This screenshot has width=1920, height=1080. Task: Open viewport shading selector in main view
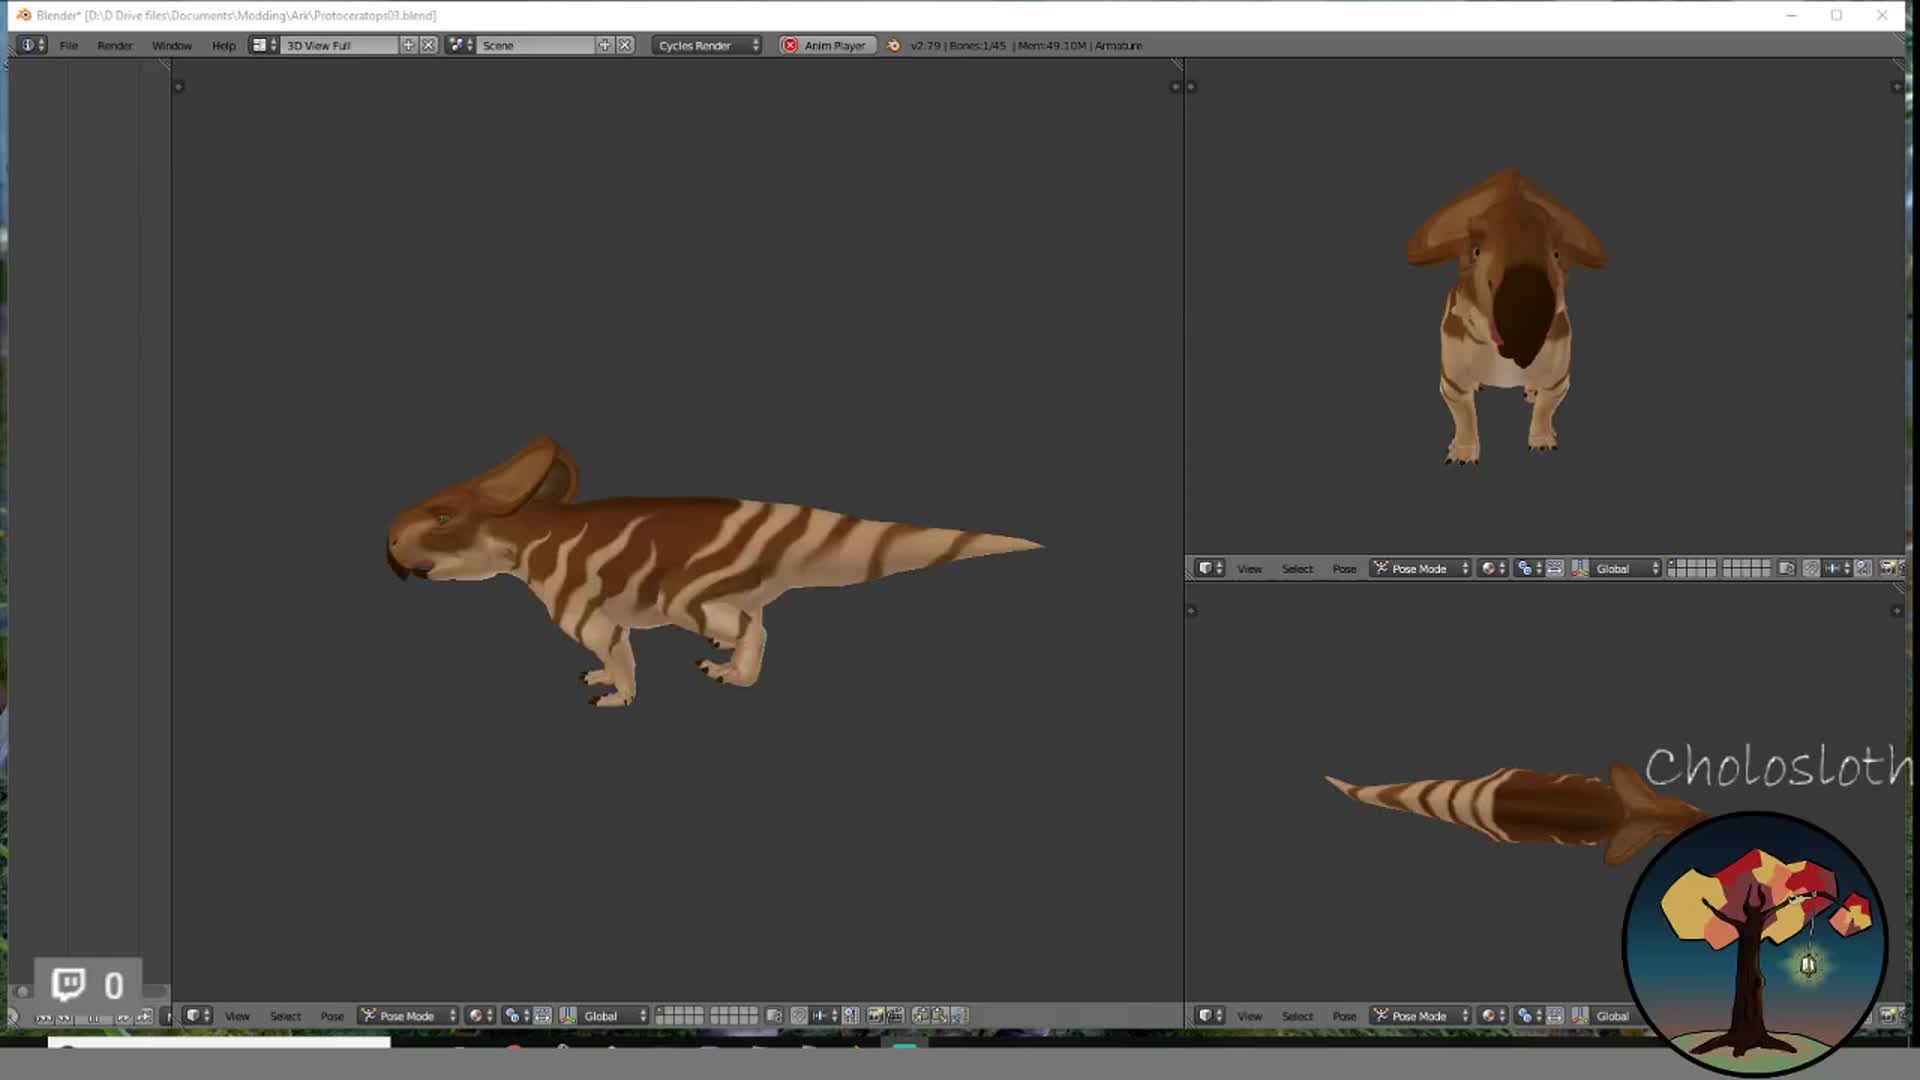(480, 1016)
